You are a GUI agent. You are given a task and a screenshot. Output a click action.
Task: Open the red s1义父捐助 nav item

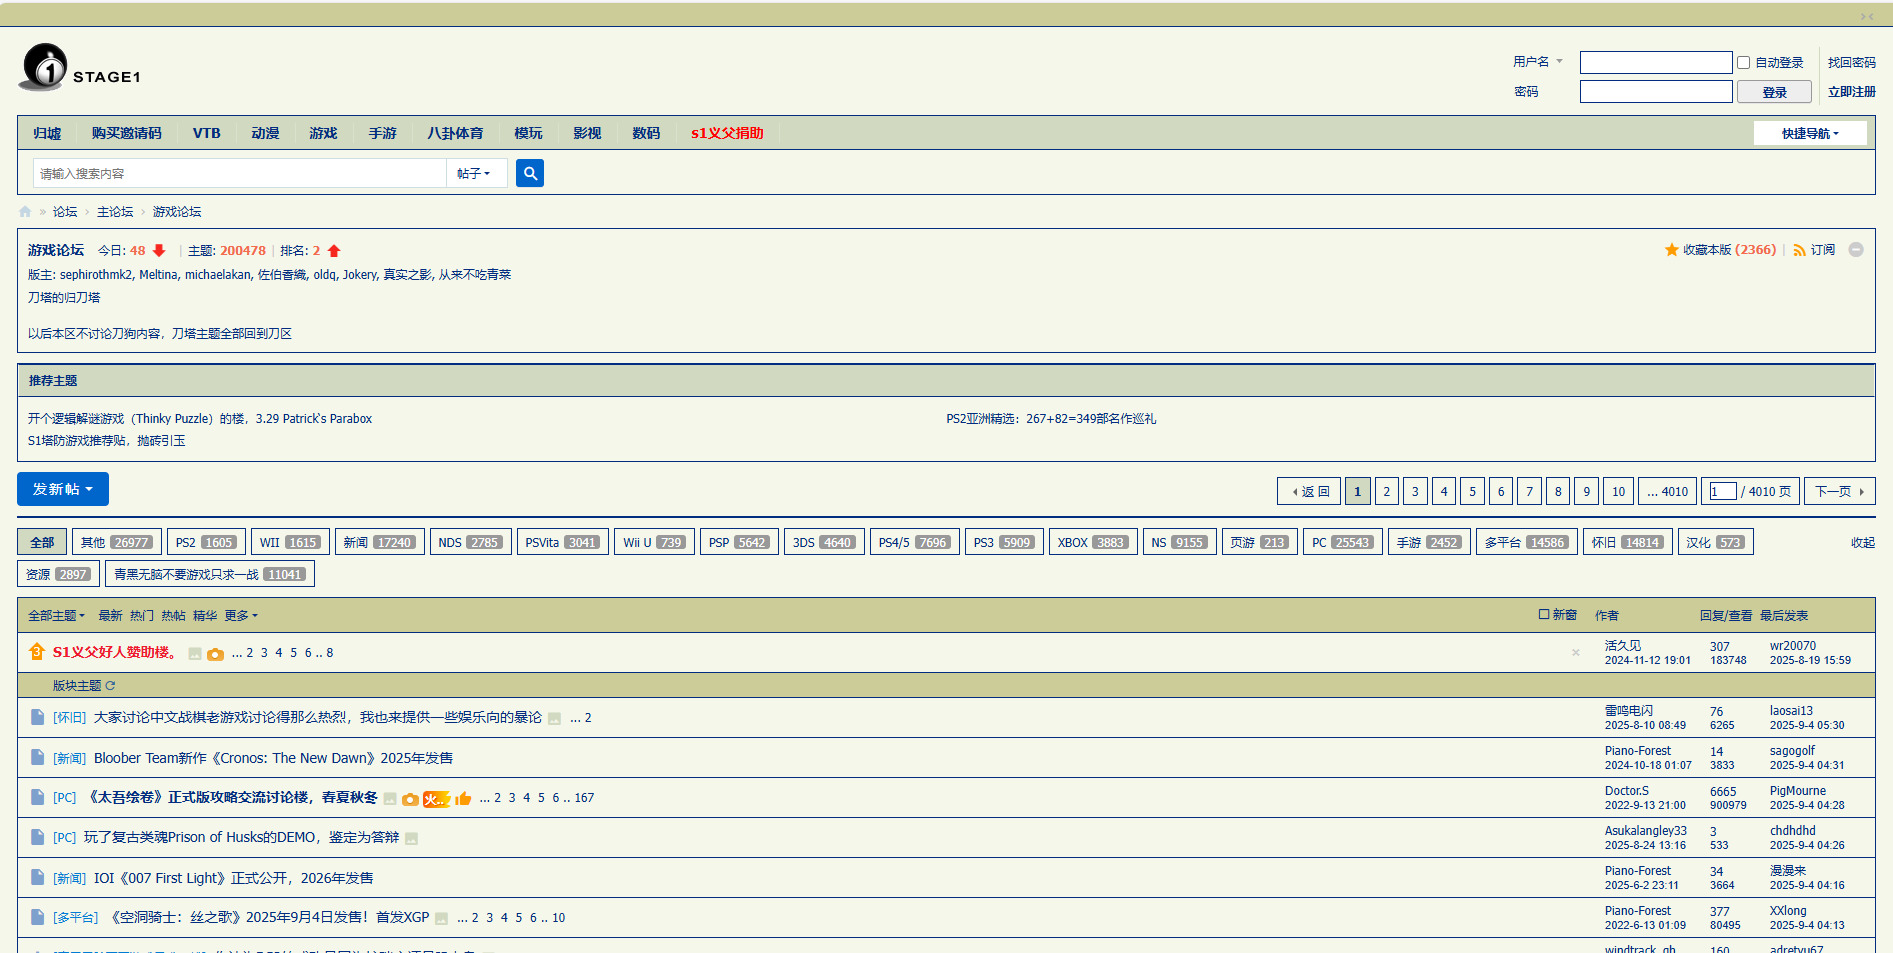[x=727, y=133]
